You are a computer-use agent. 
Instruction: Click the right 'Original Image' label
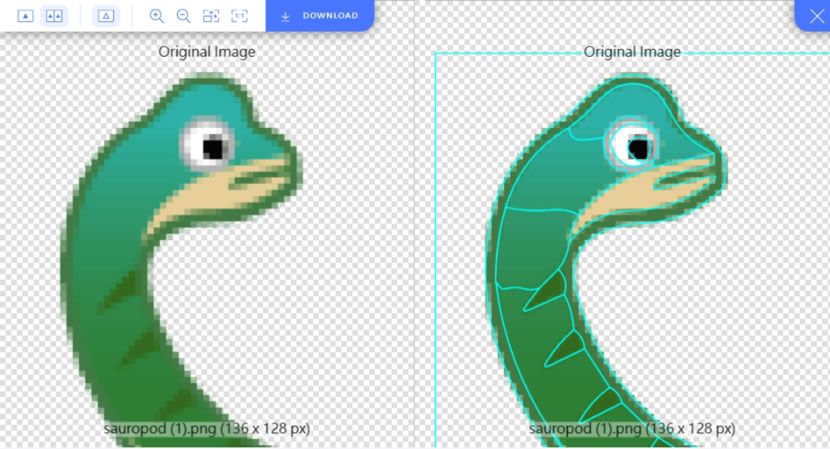[x=632, y=52]
